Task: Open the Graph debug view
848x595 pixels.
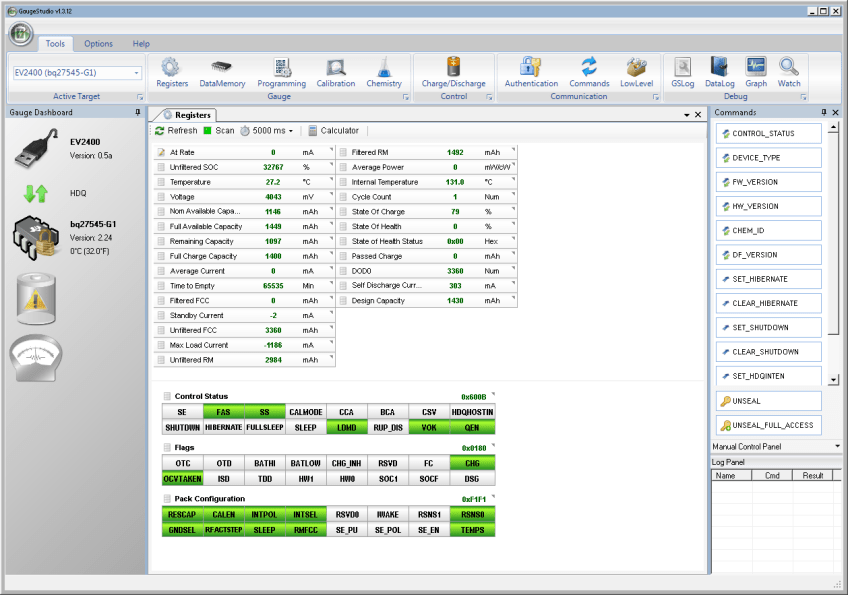Action: 756,71
